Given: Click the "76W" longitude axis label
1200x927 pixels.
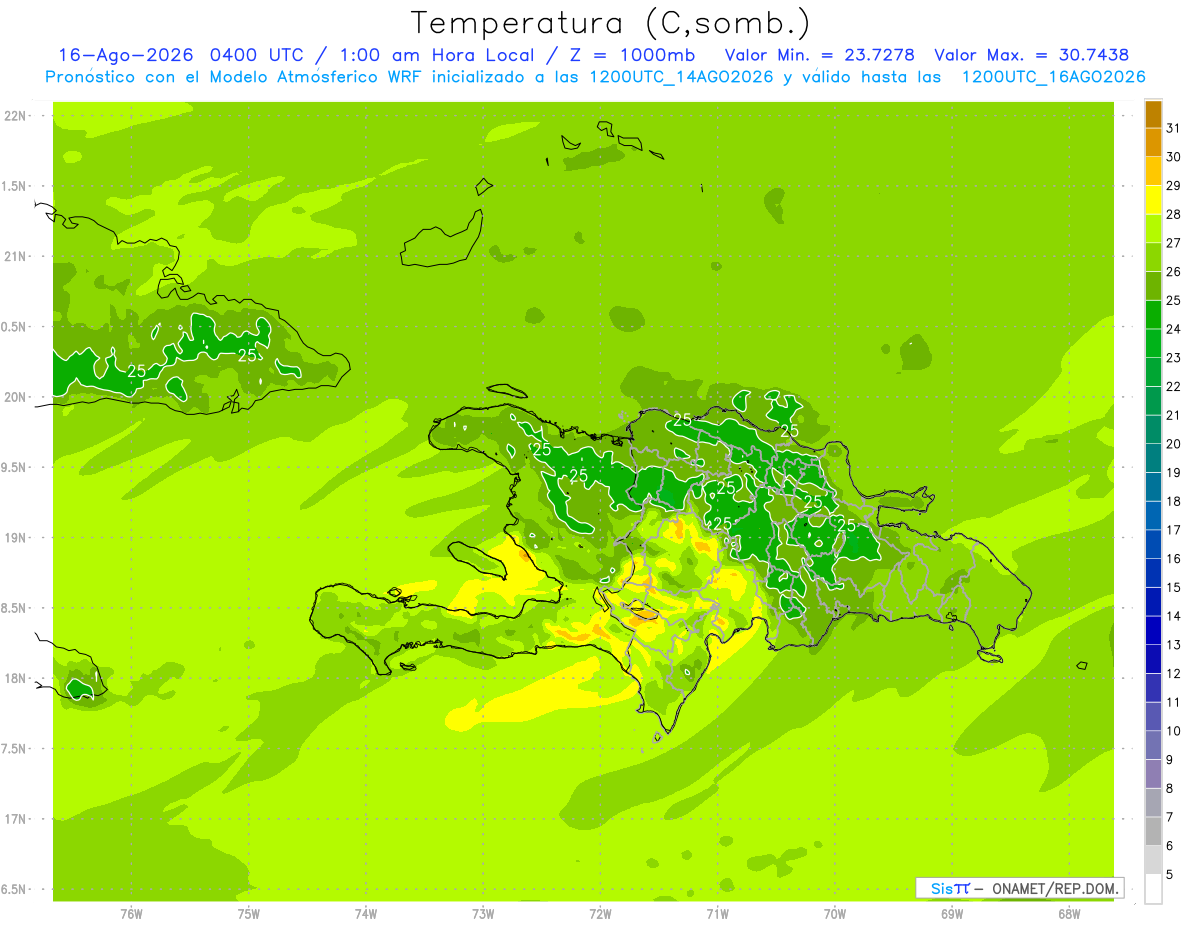Looking at the screenshot, I should pyautogui.click(x=131, y=914).
